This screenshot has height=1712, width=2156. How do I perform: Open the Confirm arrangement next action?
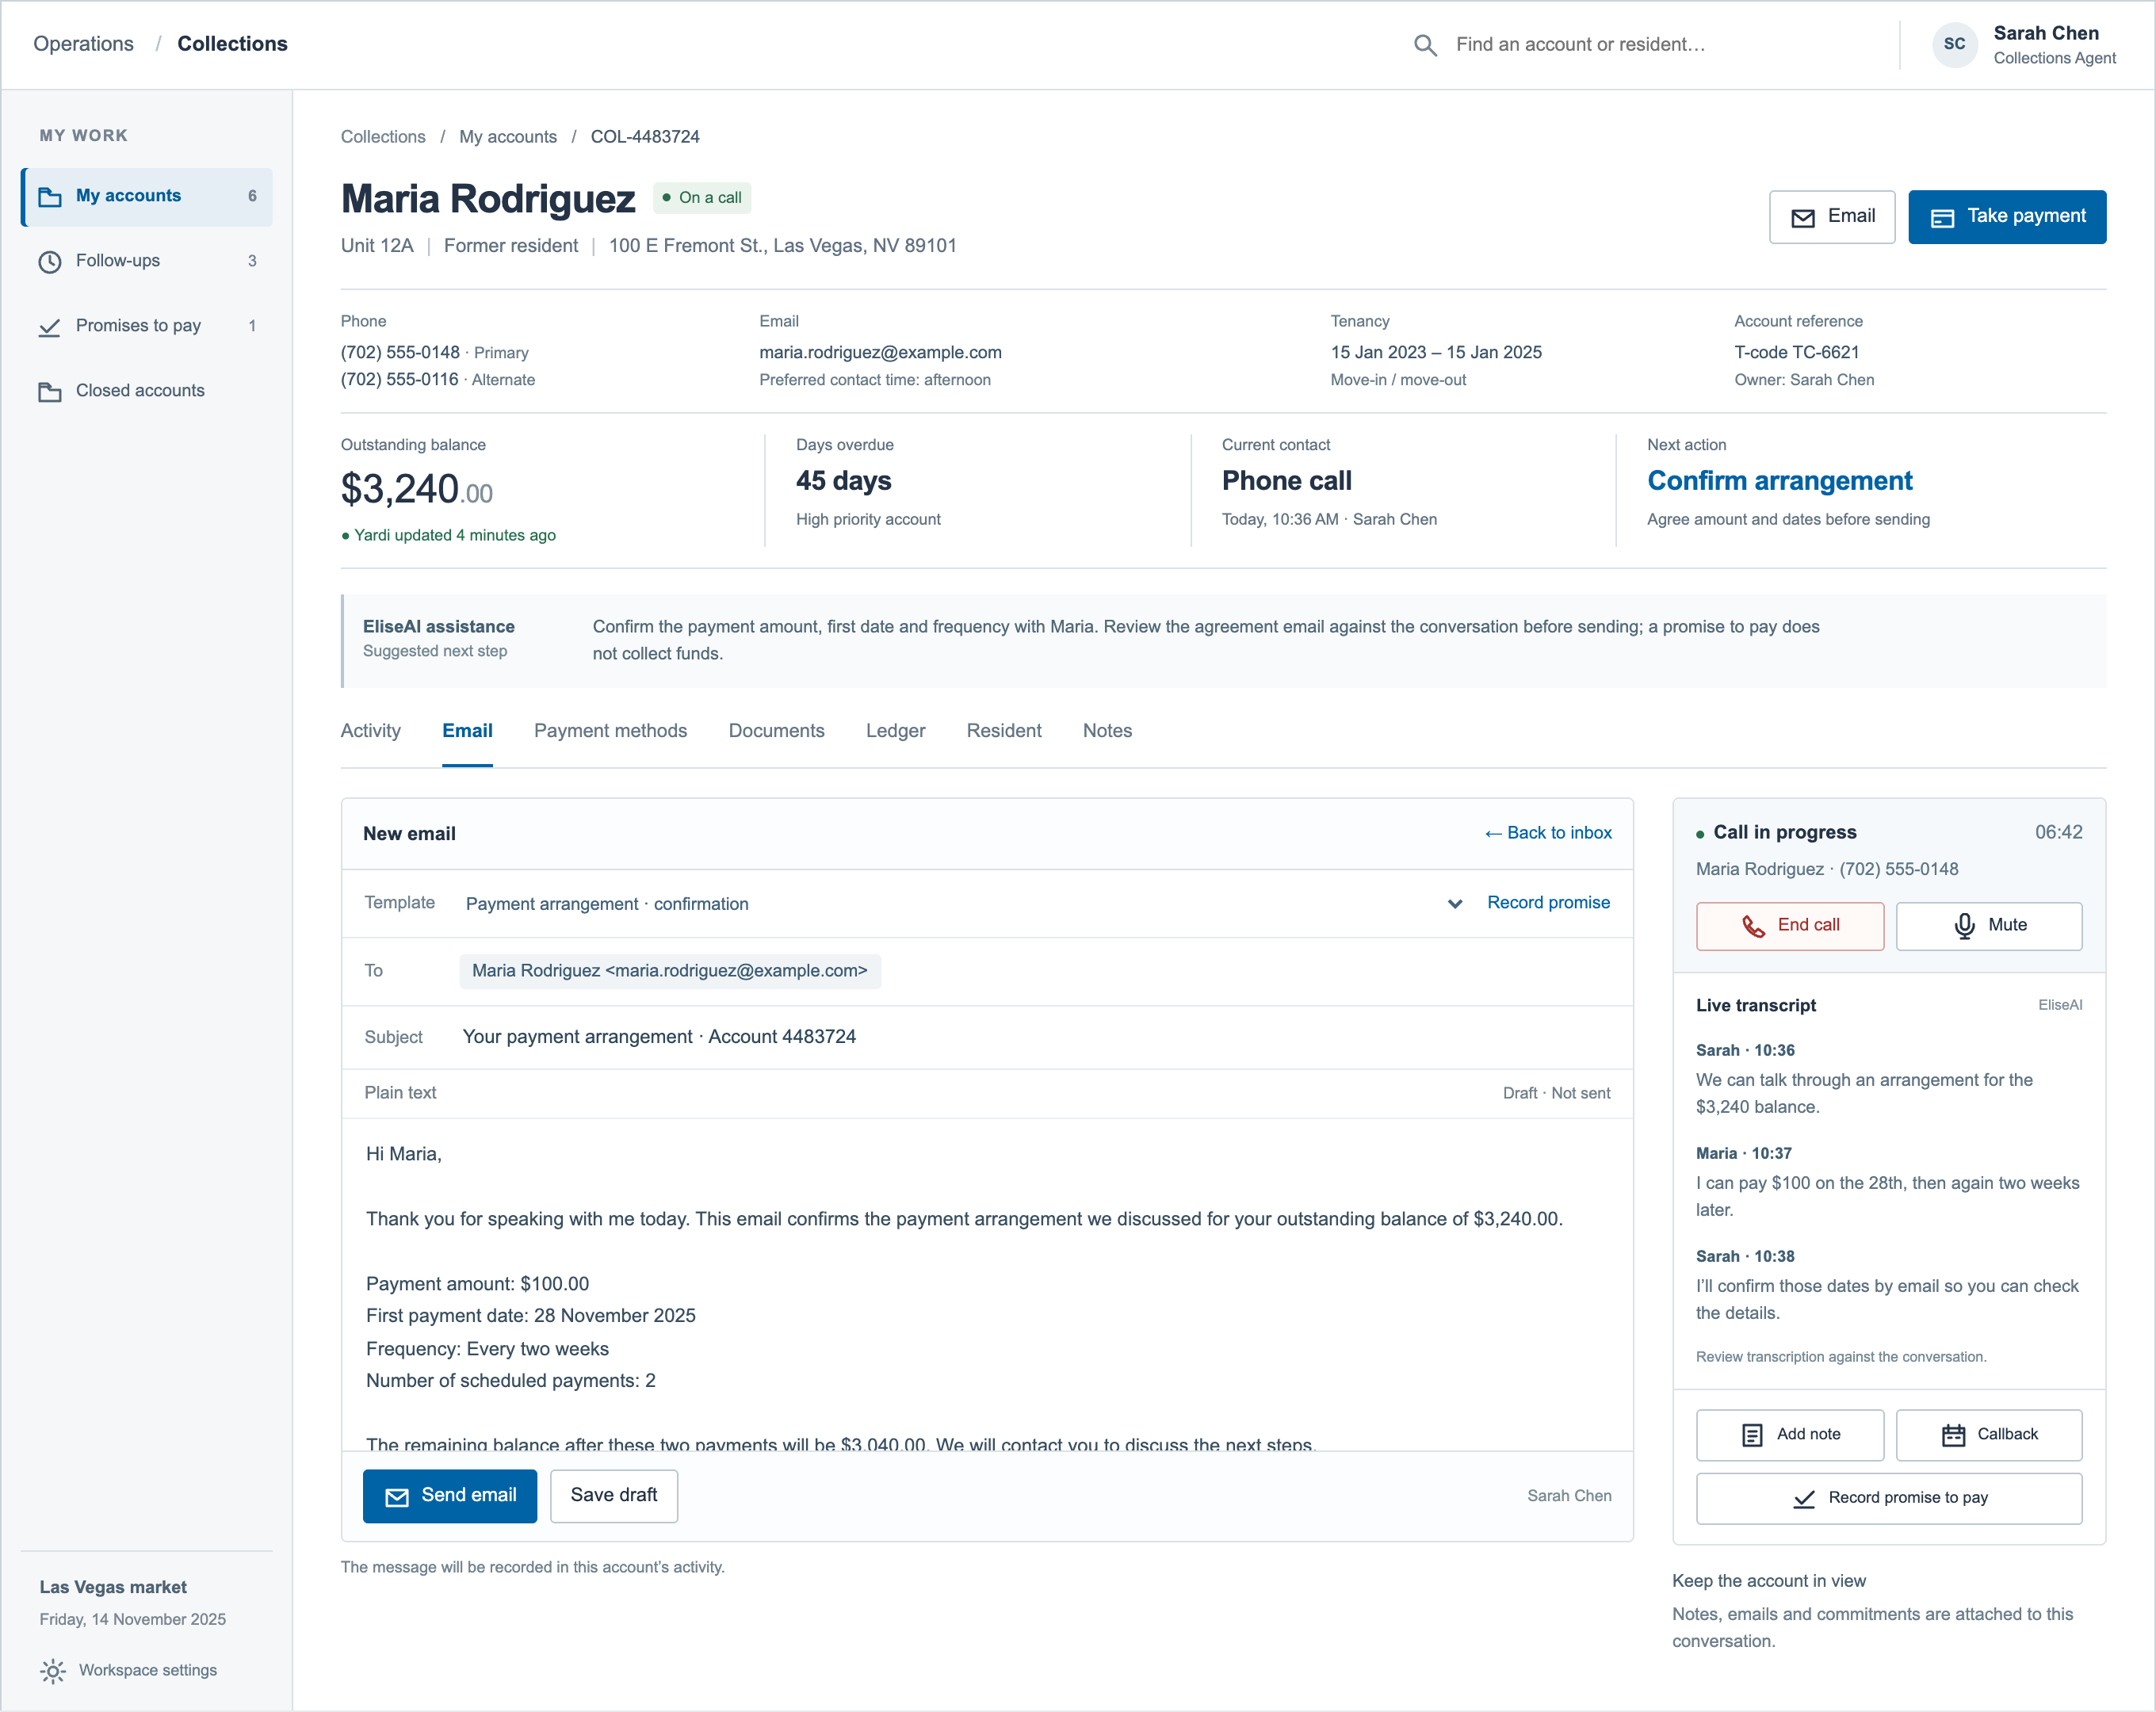point(1779,481)
